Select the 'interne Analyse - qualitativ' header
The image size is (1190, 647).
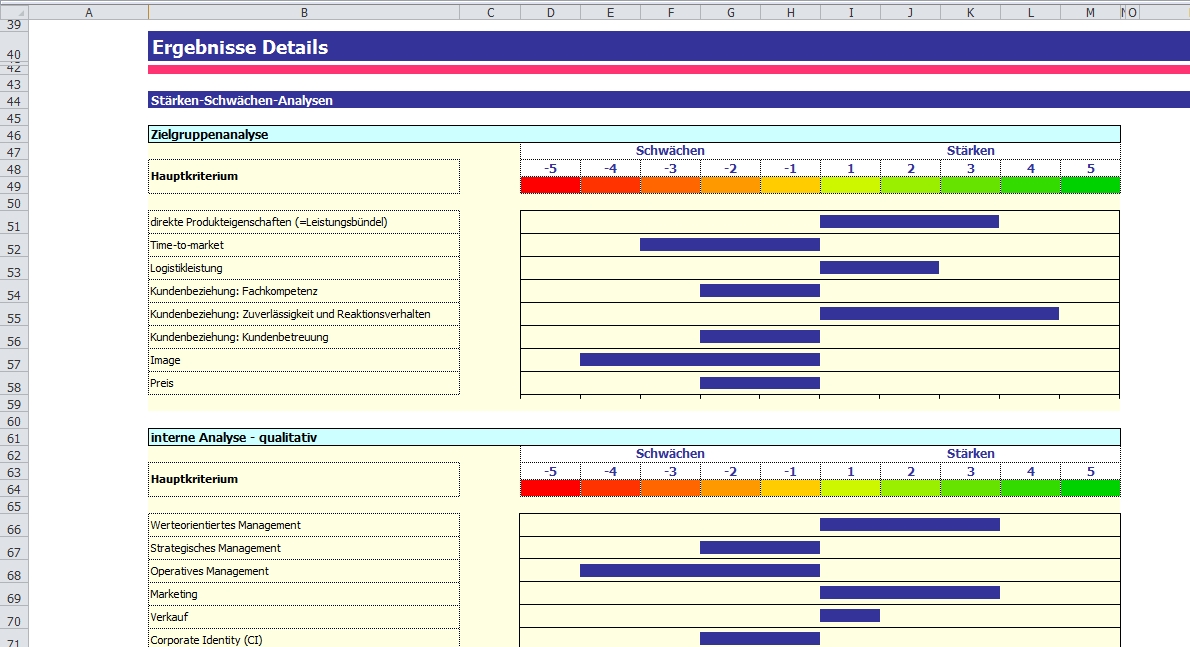(235, 437)
